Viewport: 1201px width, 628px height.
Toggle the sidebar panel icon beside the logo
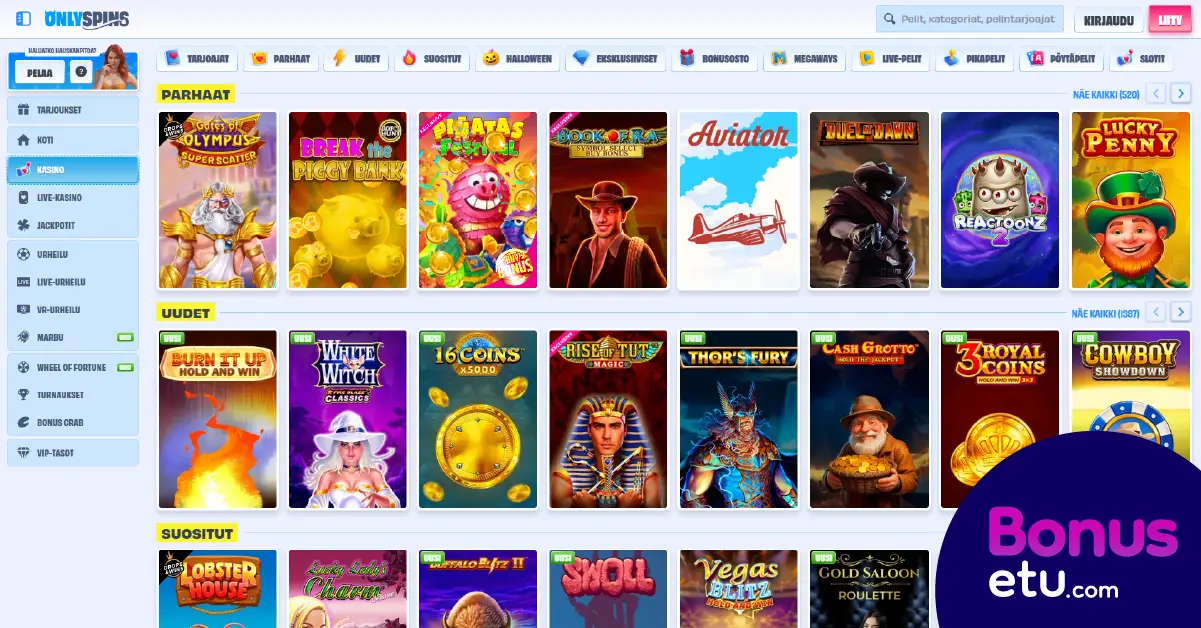pyautogui.click(x=24, y=19)
